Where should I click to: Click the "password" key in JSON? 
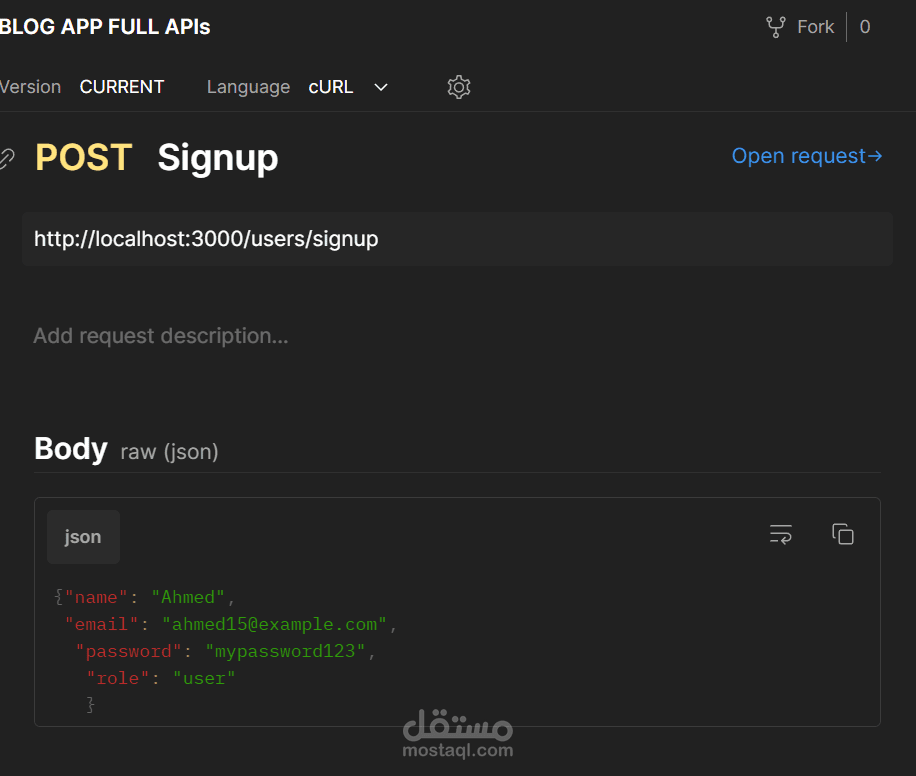click(x=129, y=652)
